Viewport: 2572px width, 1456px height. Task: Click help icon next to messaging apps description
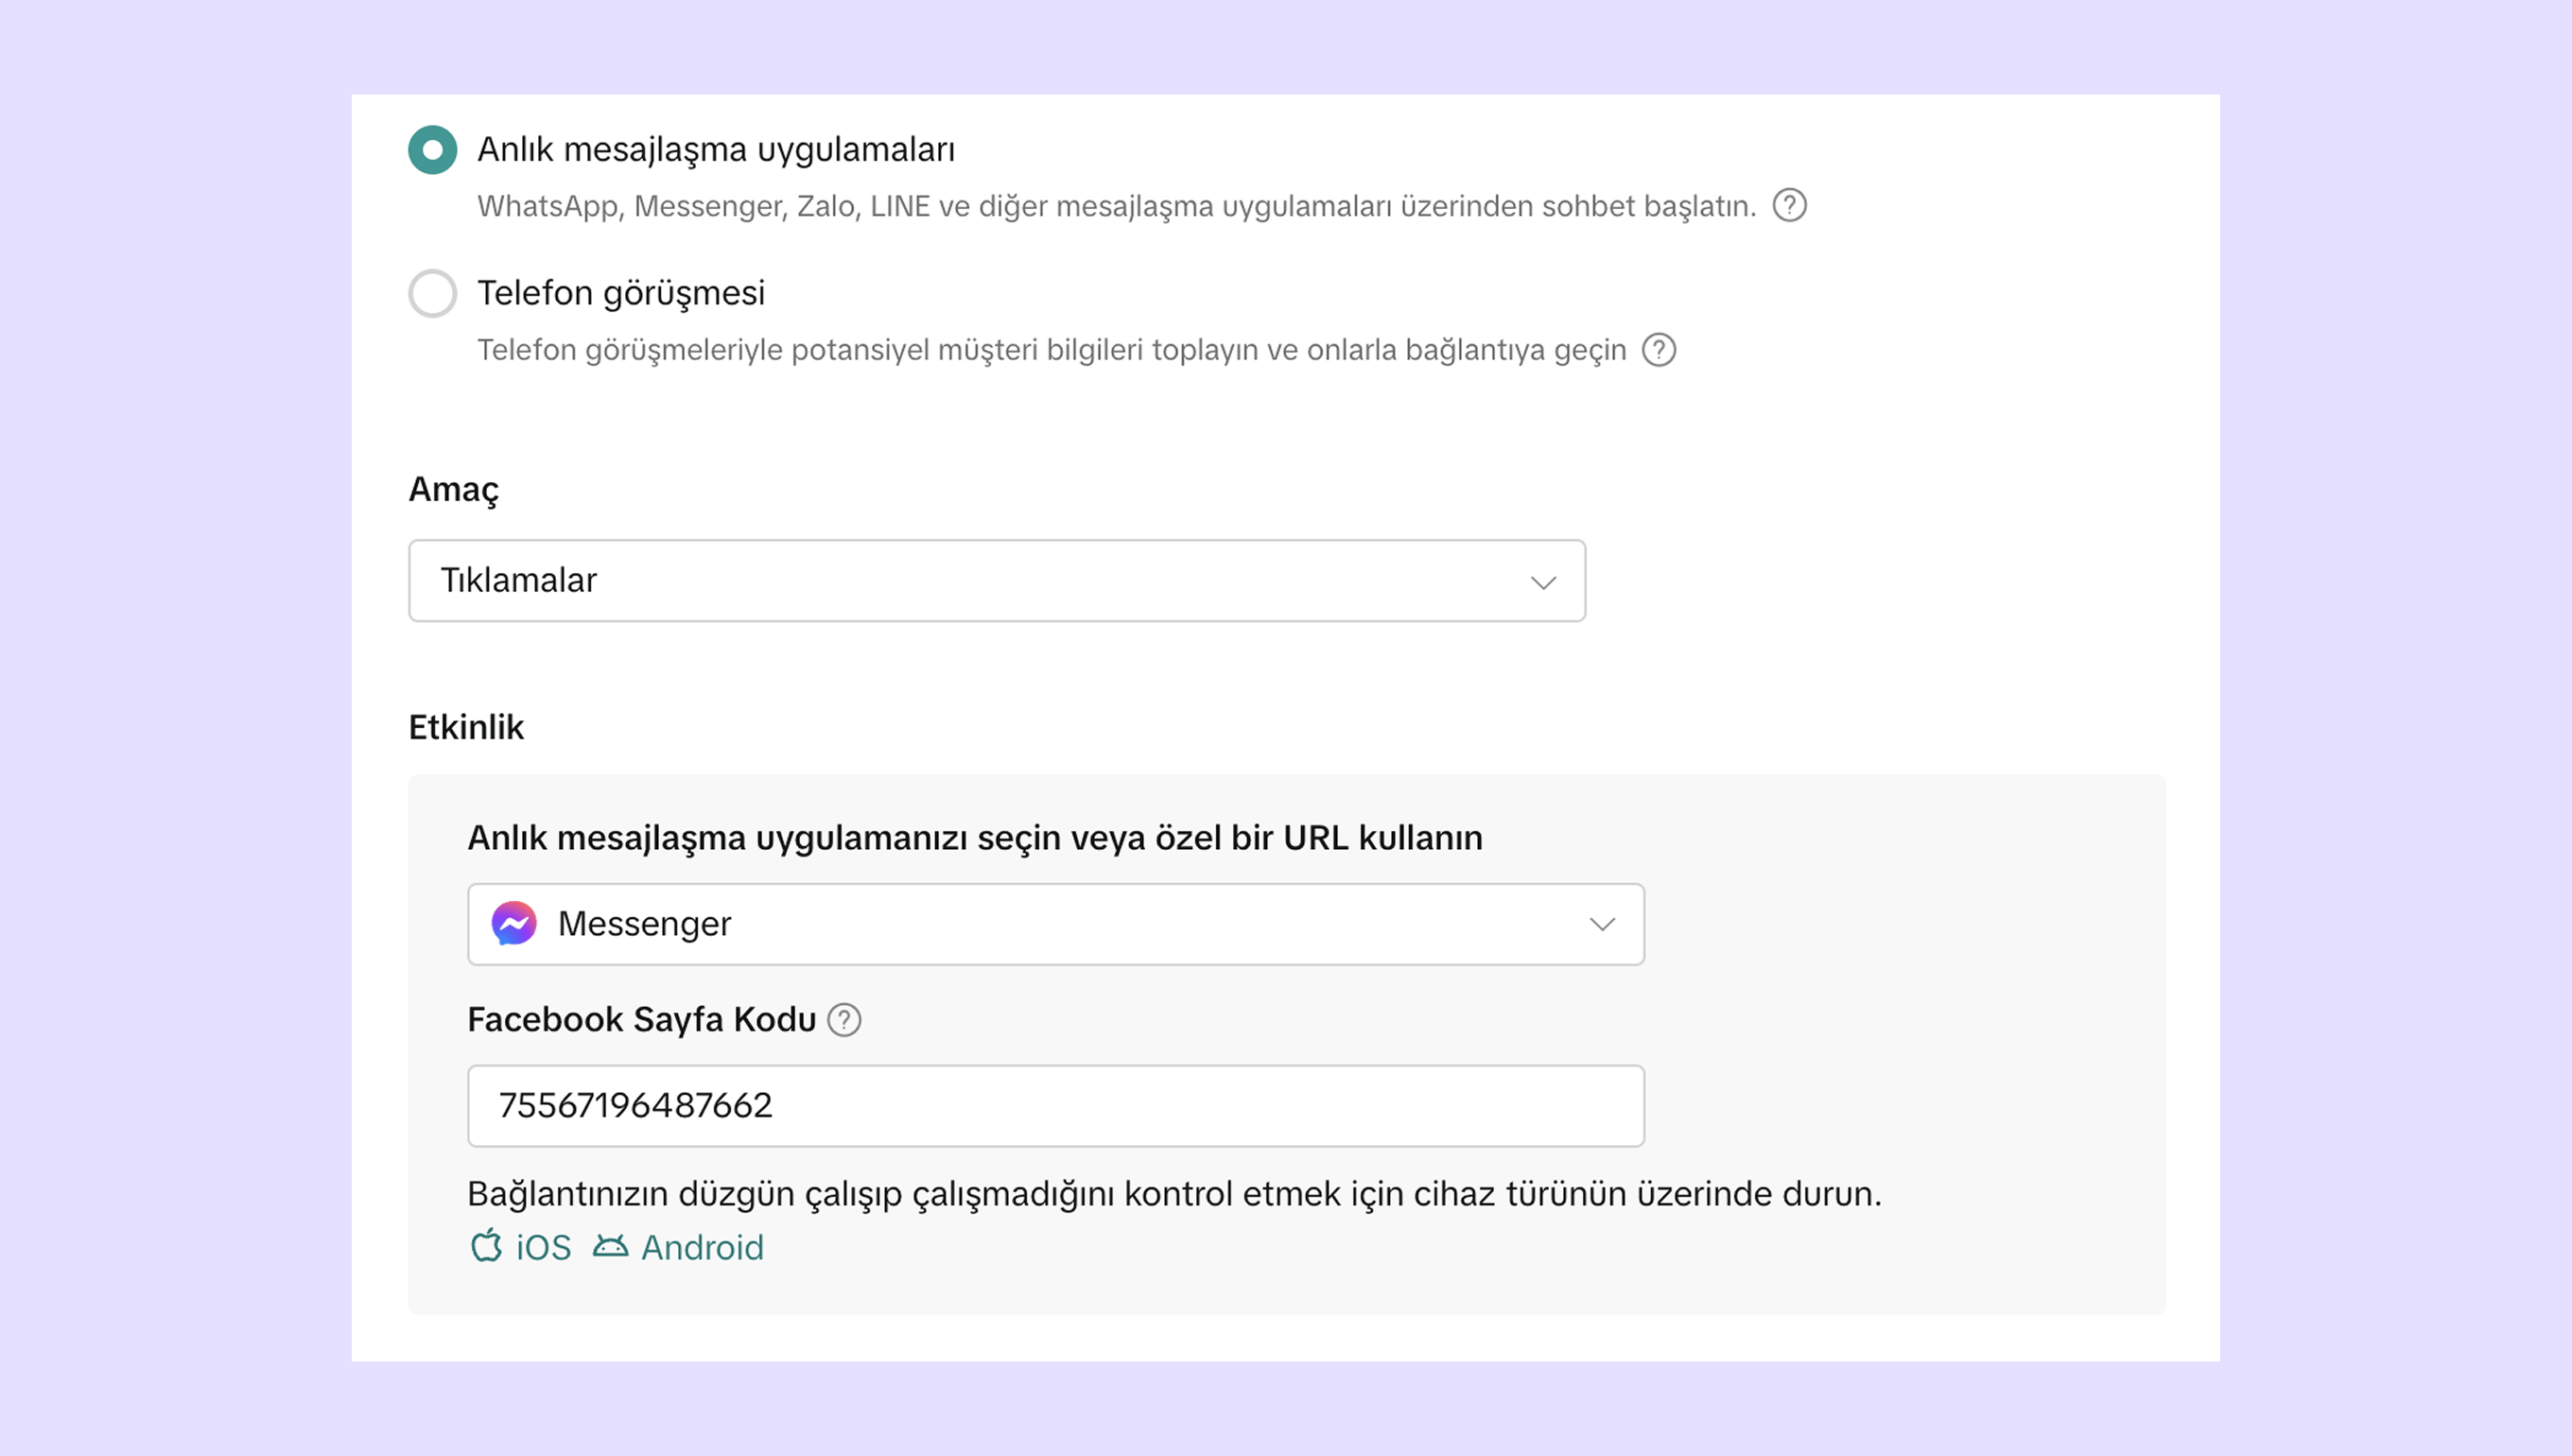(x=1789, y=206)
